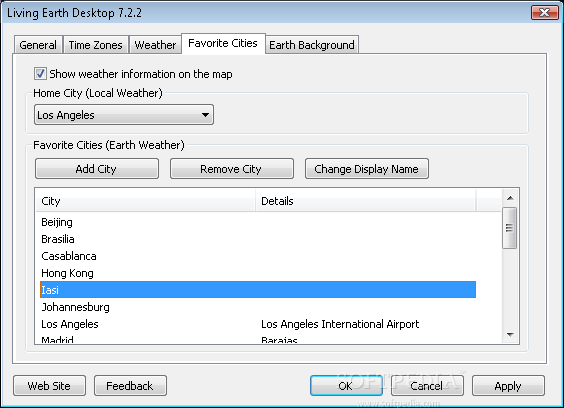The width and height of the screenshot is (564, 408).
Task: Click the Apply button
Action: coord(508,386)
